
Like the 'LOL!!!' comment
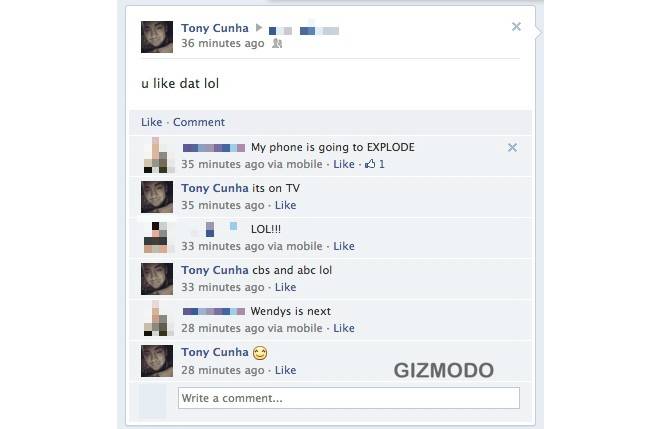(344, 246)
